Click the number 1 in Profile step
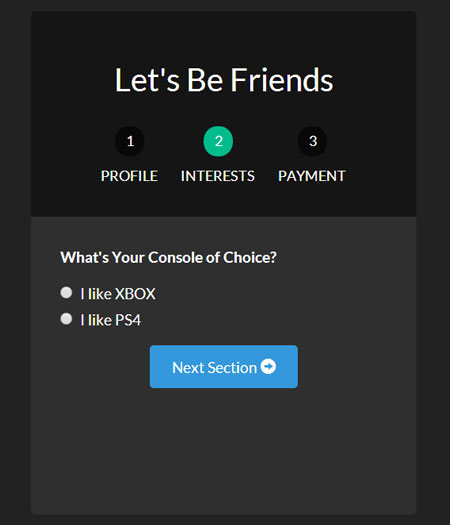Image resolution: width=450 pixels, height=525 pixels. (131, 141)
